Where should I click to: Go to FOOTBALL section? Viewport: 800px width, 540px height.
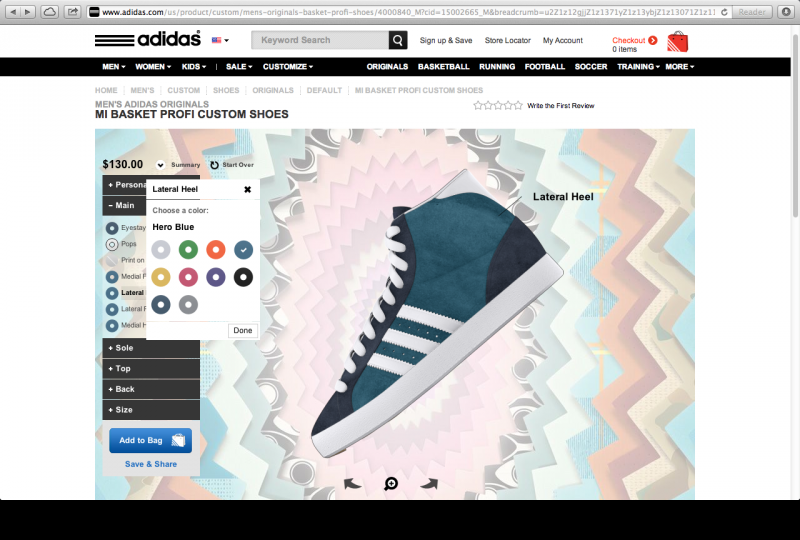[544, 66]
